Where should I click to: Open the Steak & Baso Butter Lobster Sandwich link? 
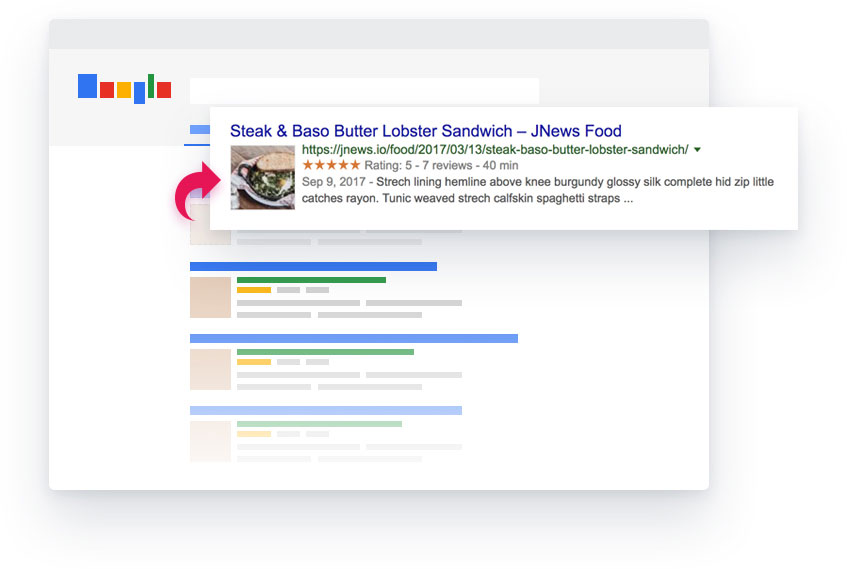tap(425, 131)
